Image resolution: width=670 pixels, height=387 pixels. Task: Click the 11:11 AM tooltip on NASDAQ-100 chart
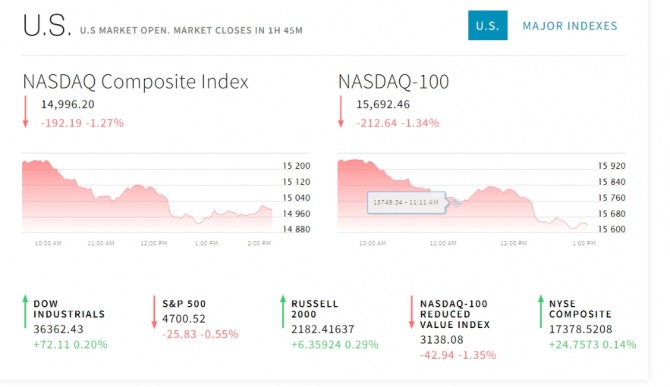point(406,202)
